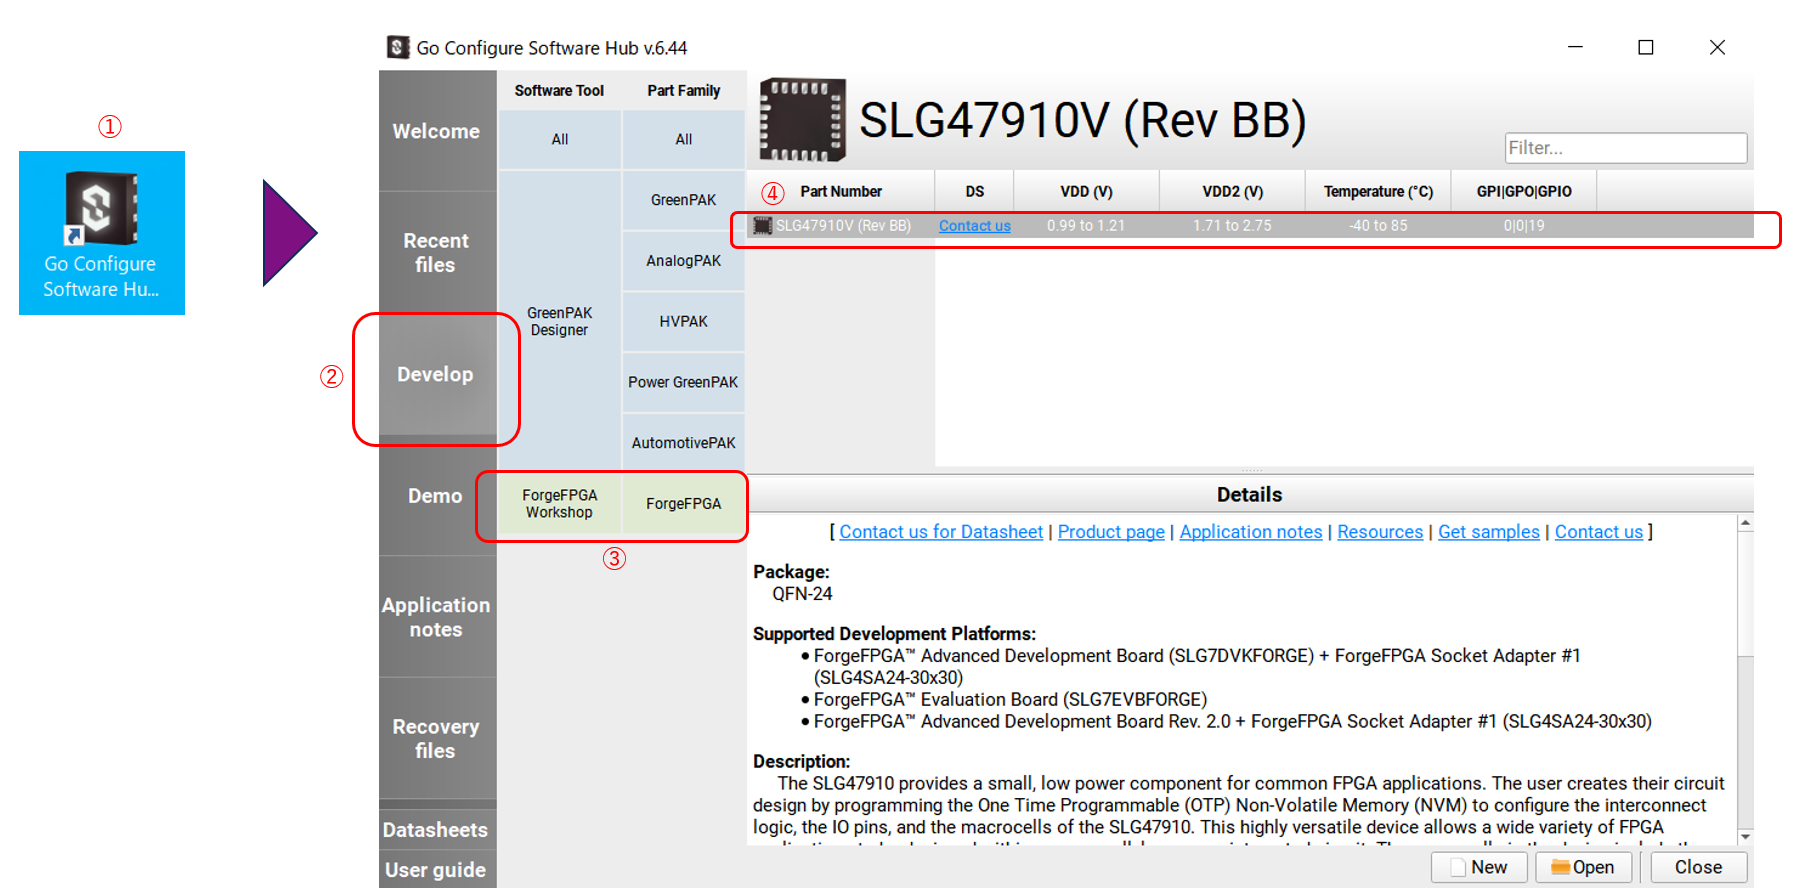This screenshot has width=1810, height=893.
Task: Choose the GreenPAK part family
Action: (684, 200)
